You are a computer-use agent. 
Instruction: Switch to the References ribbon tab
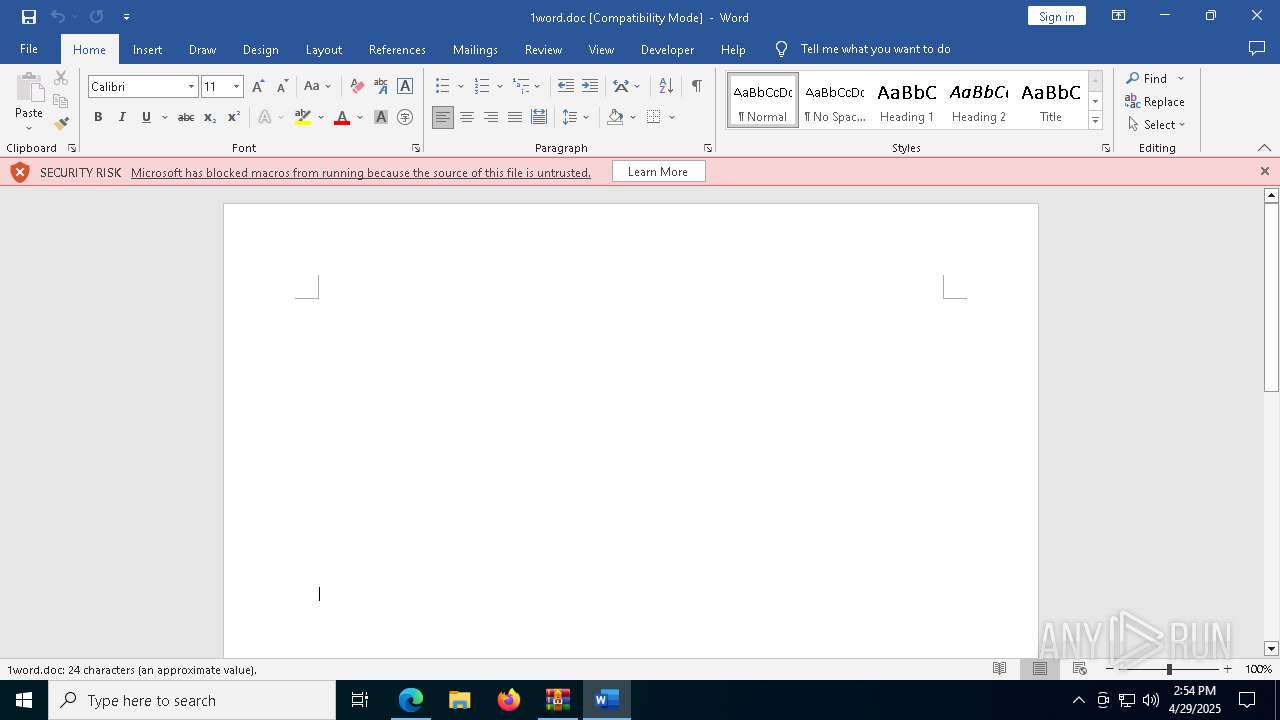click(x=397, y=49)
